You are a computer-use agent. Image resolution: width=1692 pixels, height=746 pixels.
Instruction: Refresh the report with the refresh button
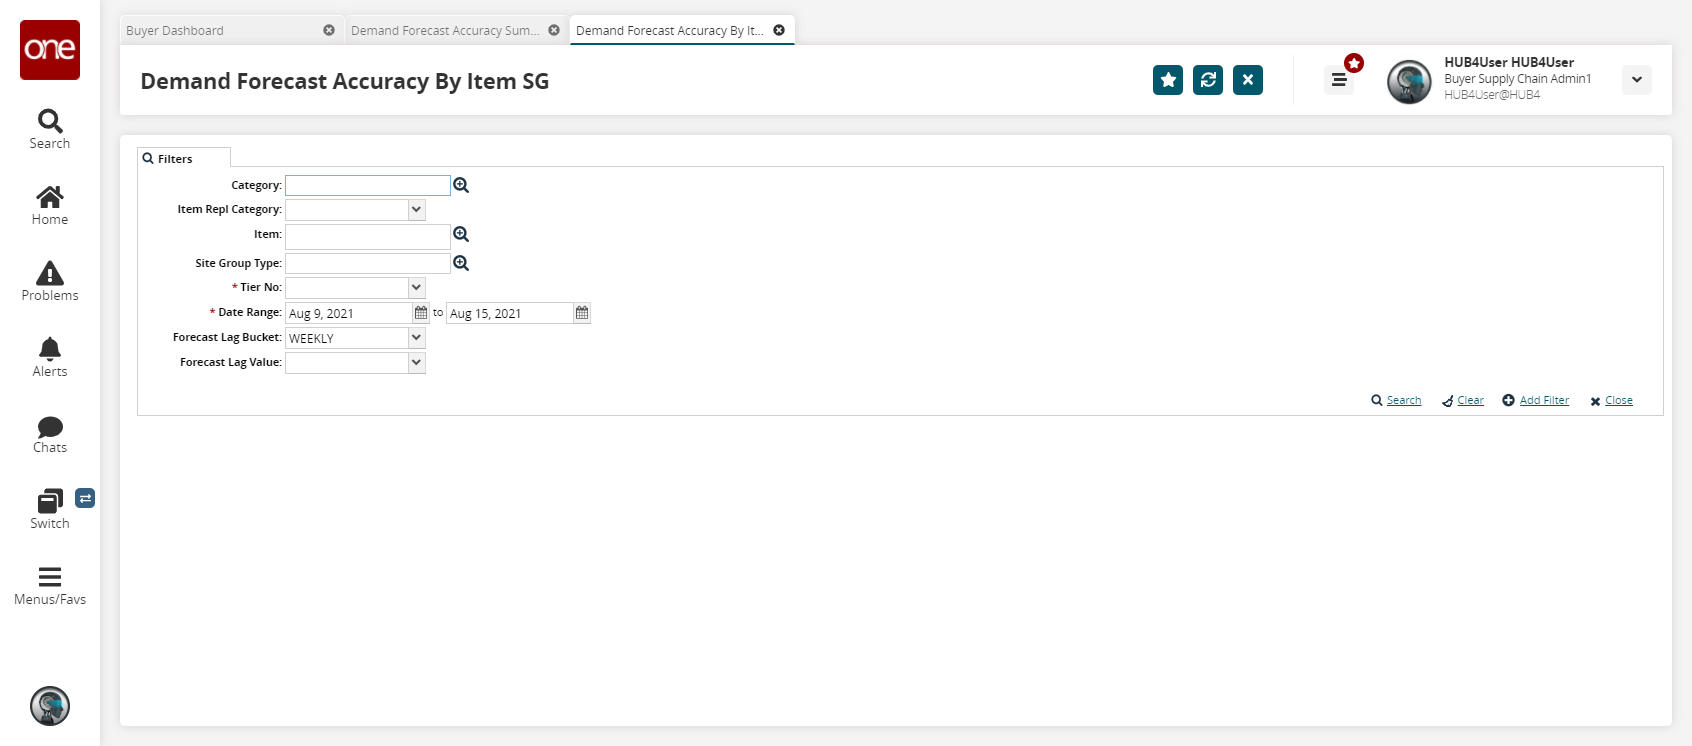1208,80
